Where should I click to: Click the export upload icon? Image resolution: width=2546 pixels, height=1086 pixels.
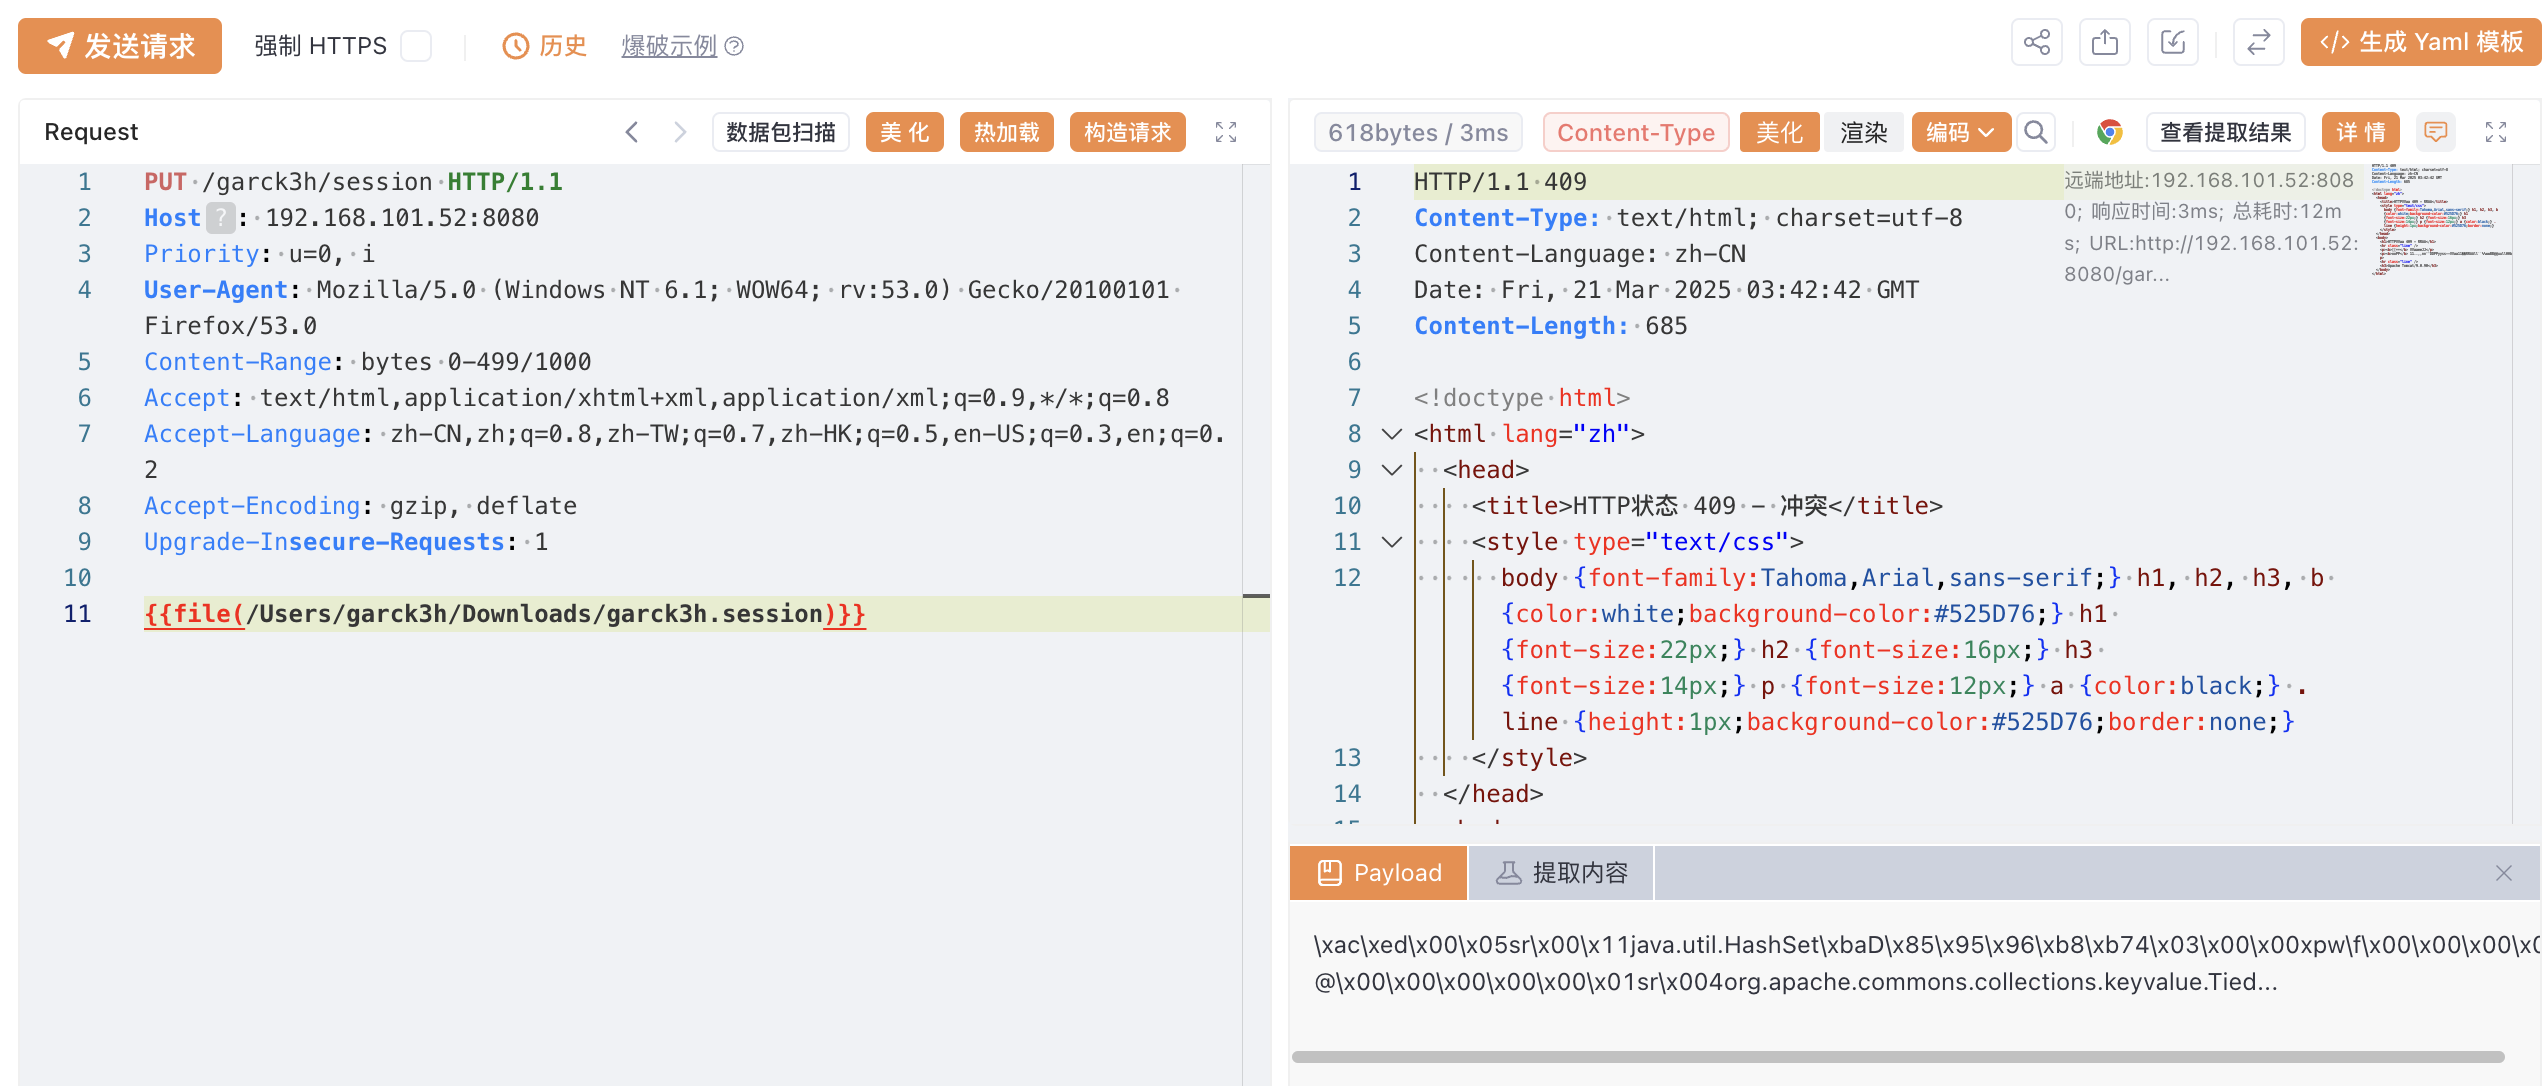click(x=2104, y=43)
